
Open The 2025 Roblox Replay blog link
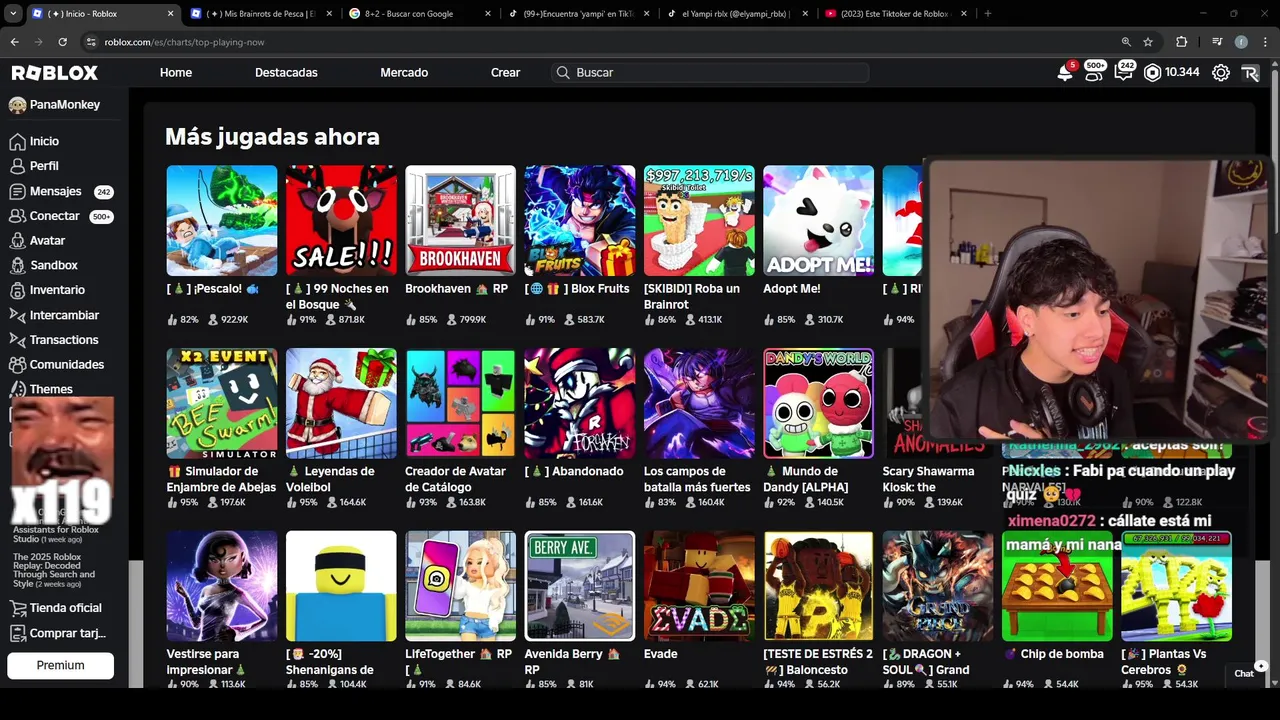click(54, 570)
